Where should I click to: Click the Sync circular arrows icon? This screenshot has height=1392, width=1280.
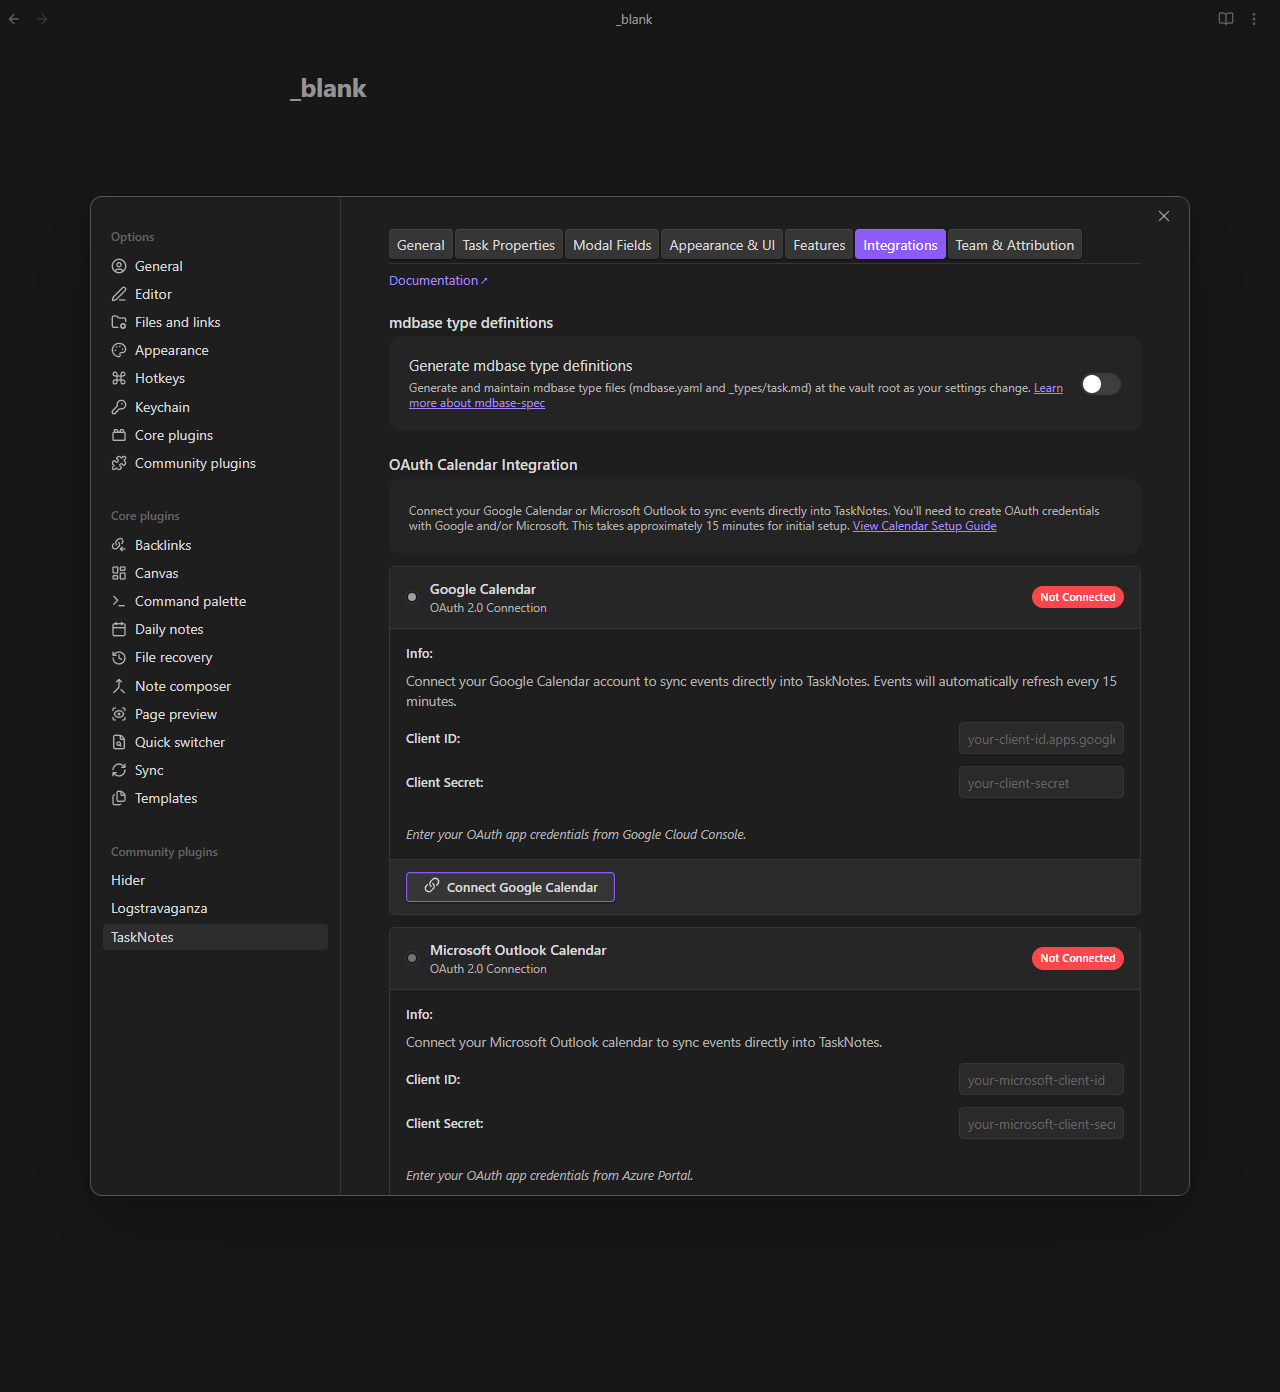tap(119, 770)
